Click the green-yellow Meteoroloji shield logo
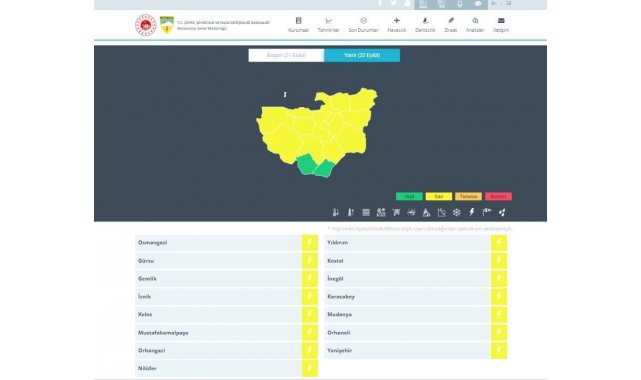 [167, 25]
